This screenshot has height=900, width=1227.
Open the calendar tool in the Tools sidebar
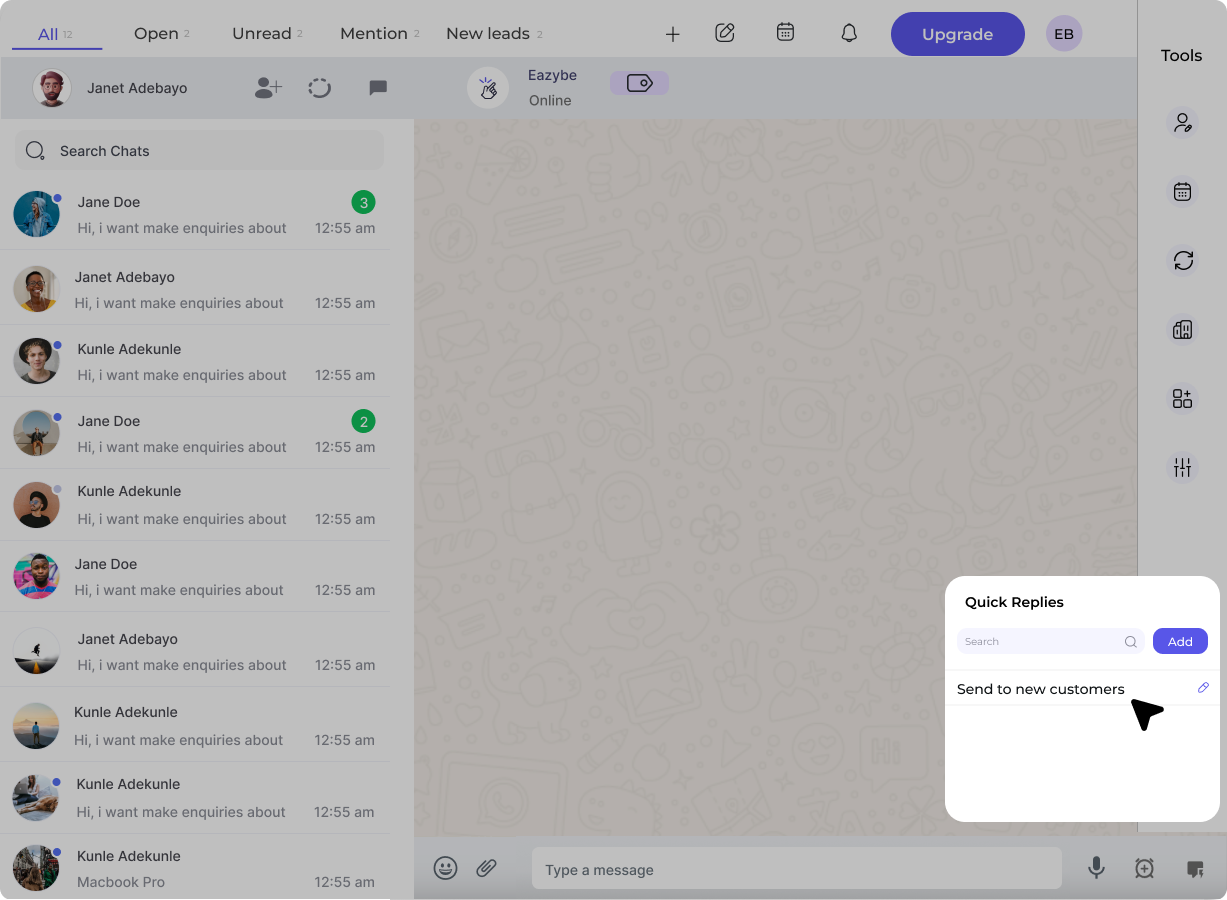click(x=1183, y=191)
